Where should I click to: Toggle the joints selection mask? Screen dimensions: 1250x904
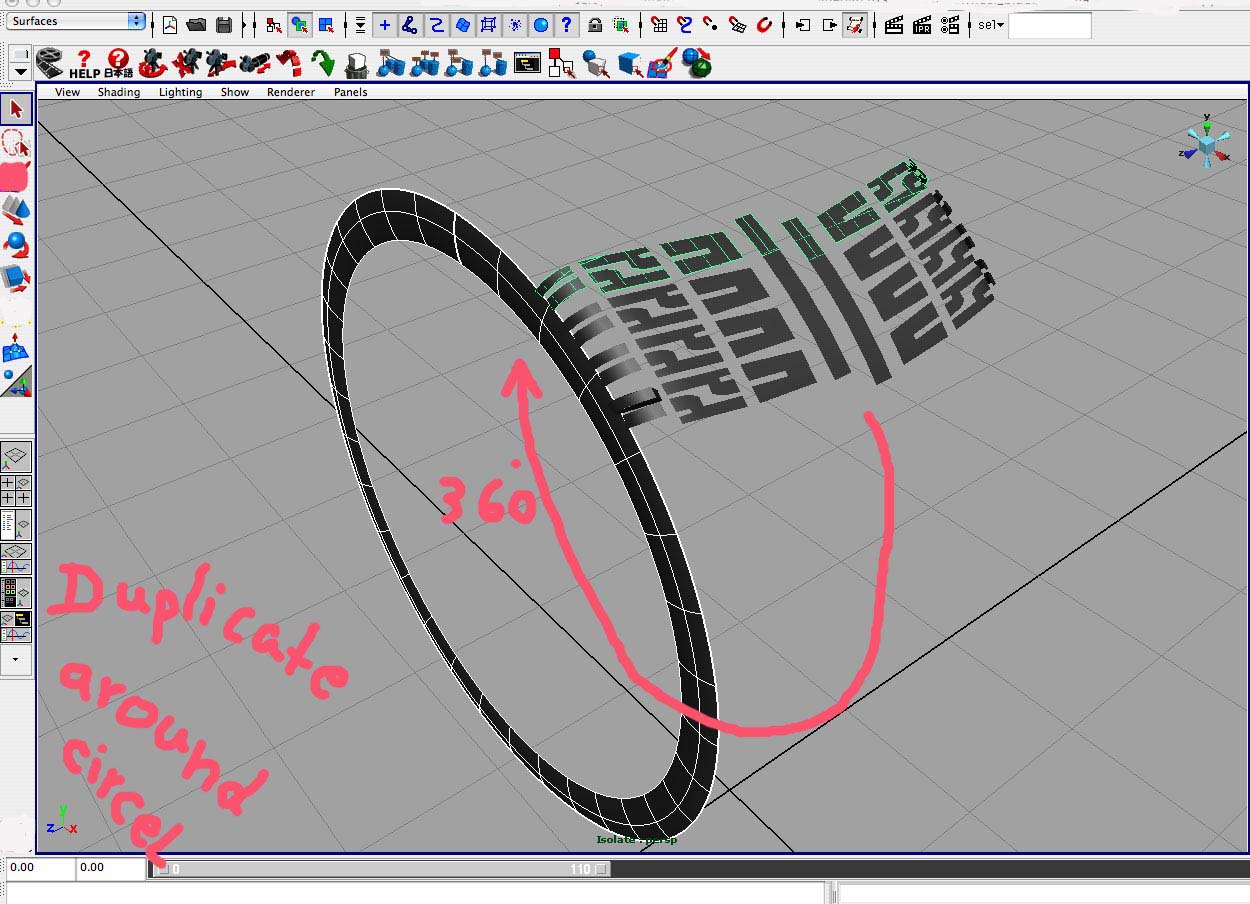(410, 25)
